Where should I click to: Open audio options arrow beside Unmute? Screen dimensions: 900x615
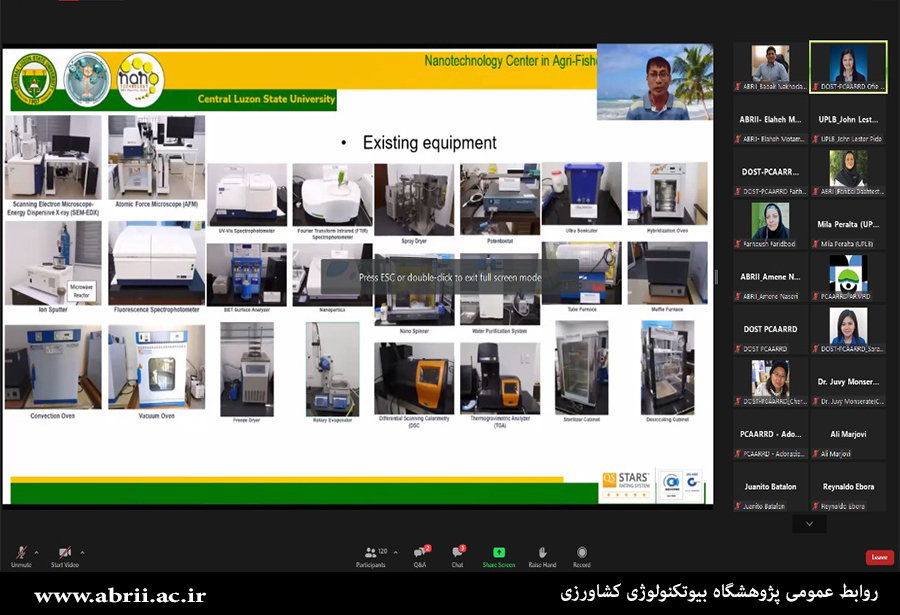[x=37, y=552]
